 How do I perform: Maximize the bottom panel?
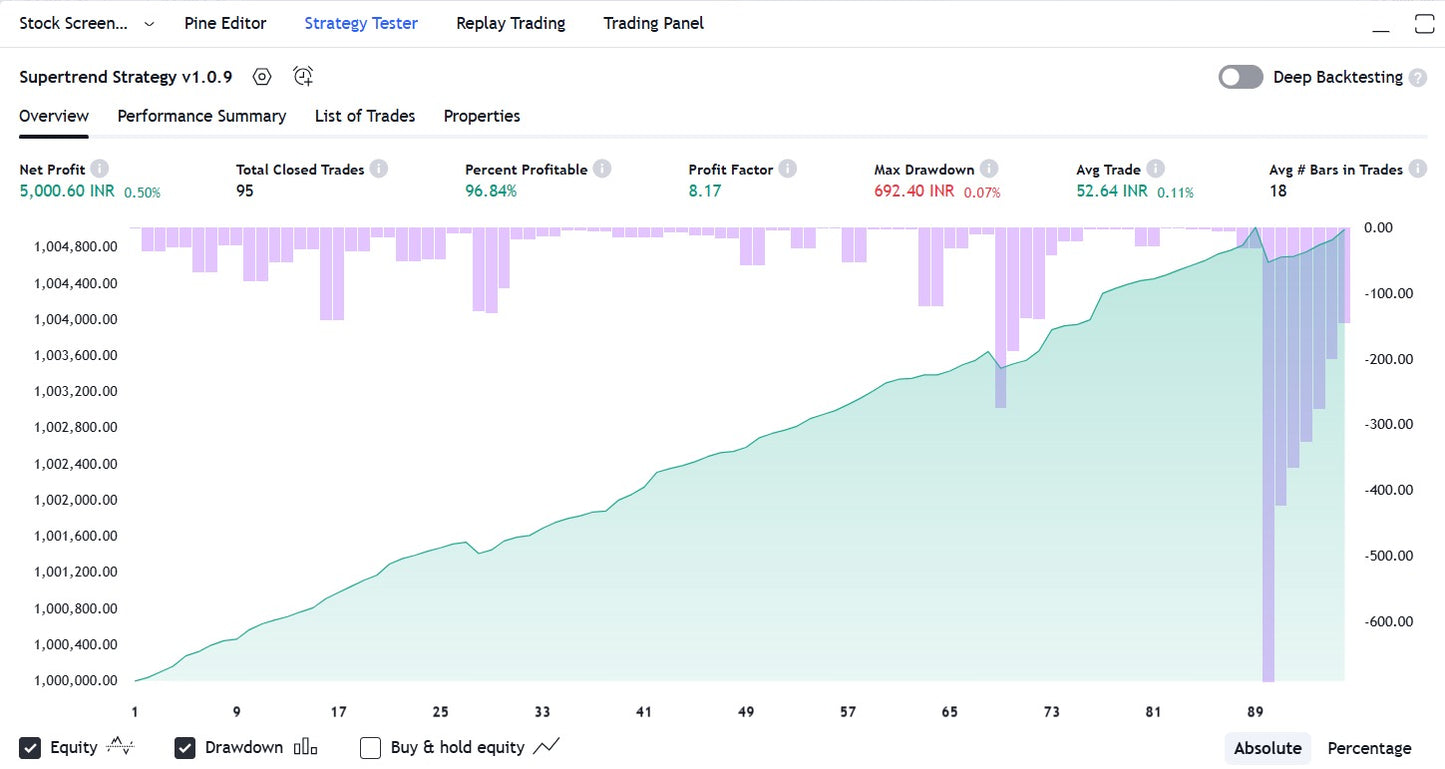pyautogui.click(x=1424, y=24)
